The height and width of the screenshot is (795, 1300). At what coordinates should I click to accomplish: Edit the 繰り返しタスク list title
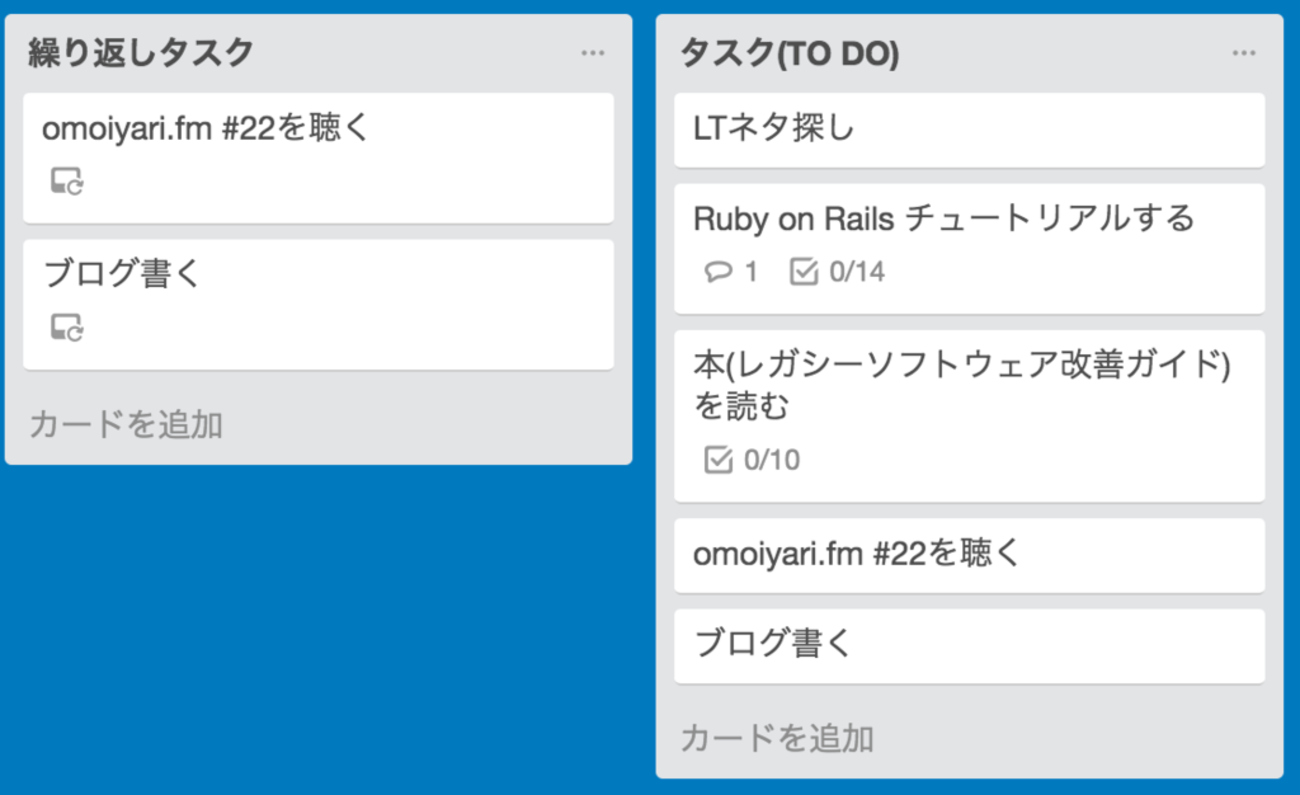pos(141,53)
